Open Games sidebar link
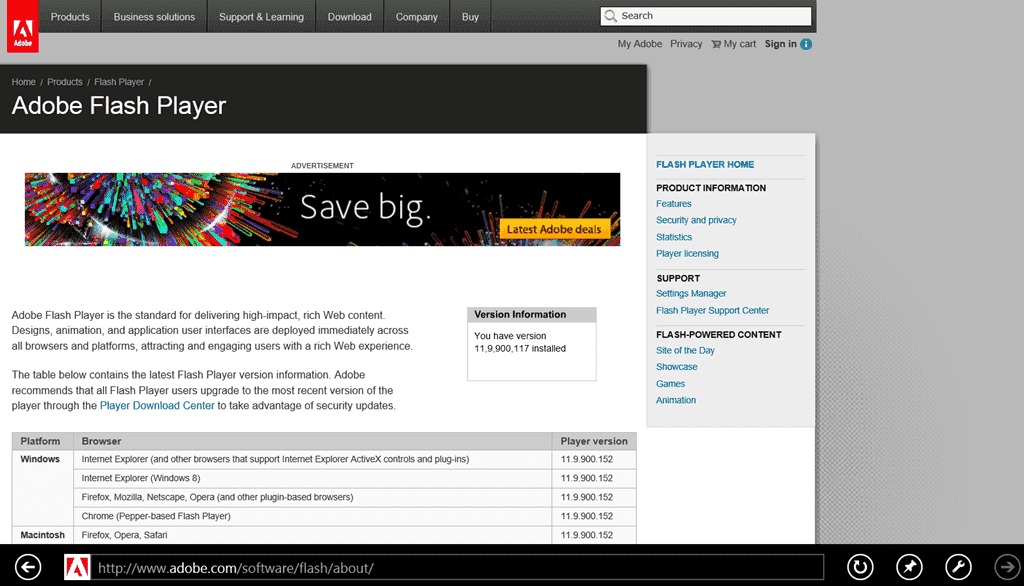The width and height of the screenshot is (1024, 586). (670, 383)
